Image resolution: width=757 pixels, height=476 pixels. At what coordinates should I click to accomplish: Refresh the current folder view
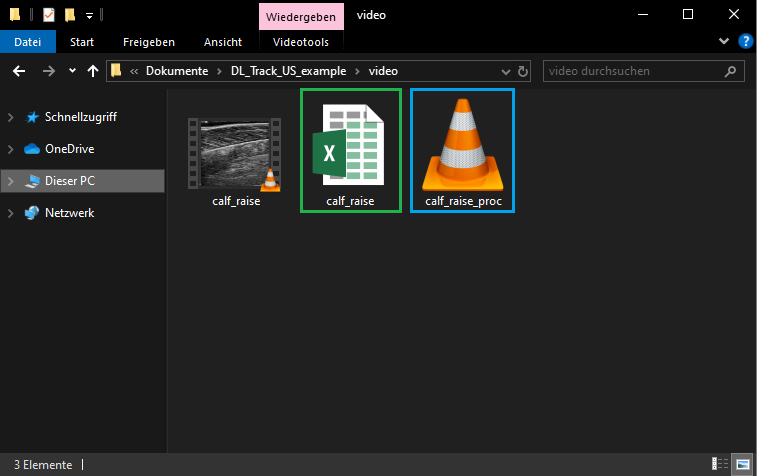522,71
